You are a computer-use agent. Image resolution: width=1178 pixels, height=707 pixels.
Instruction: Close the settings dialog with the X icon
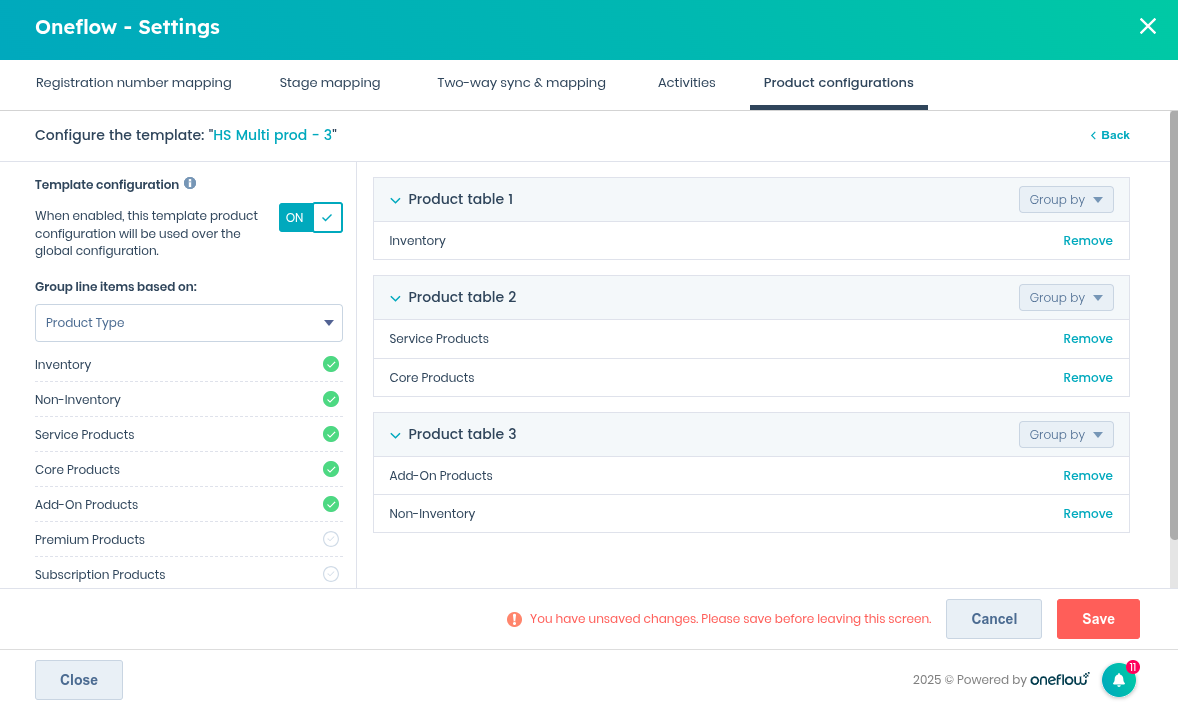[x=1147, y=26]
